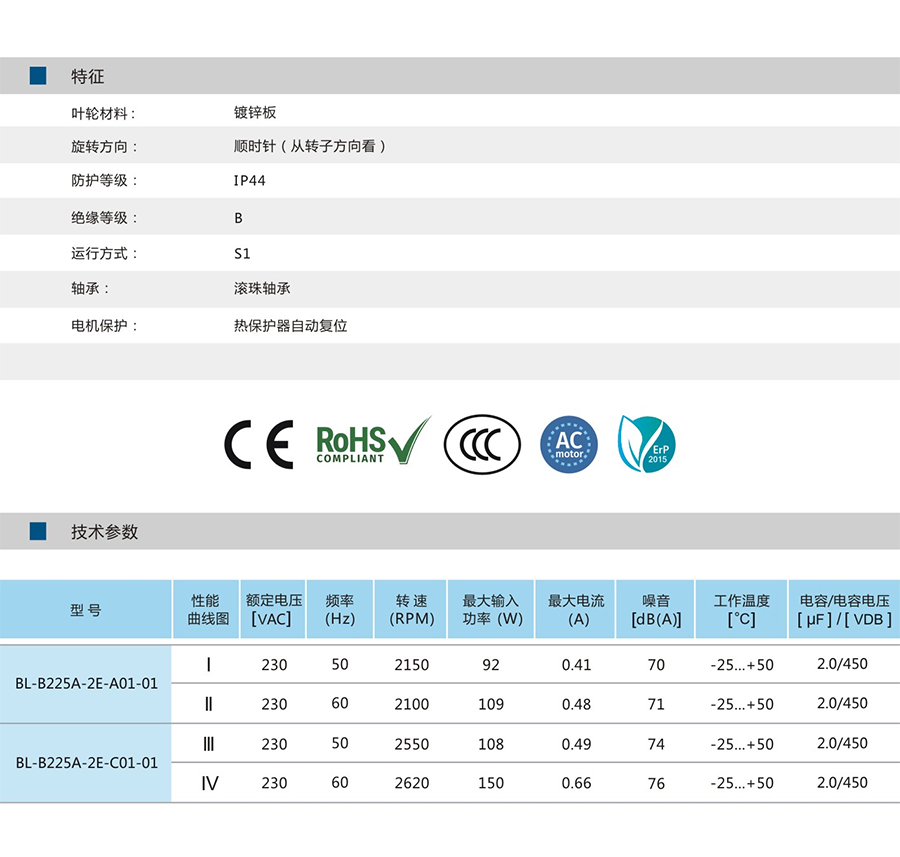Click the current value 0.49

576,744
